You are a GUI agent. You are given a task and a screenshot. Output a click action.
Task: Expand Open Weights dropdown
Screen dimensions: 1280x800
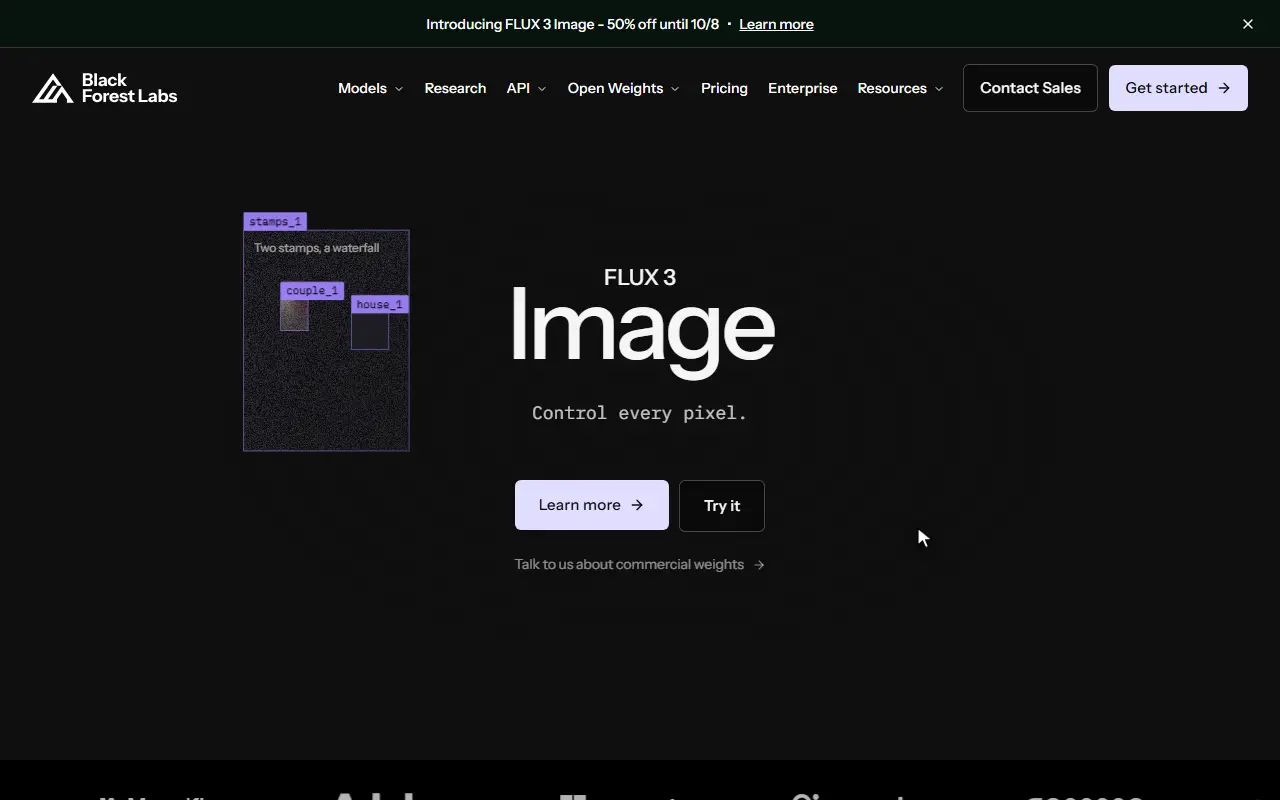pyautogui.click(x=623, y=88)
